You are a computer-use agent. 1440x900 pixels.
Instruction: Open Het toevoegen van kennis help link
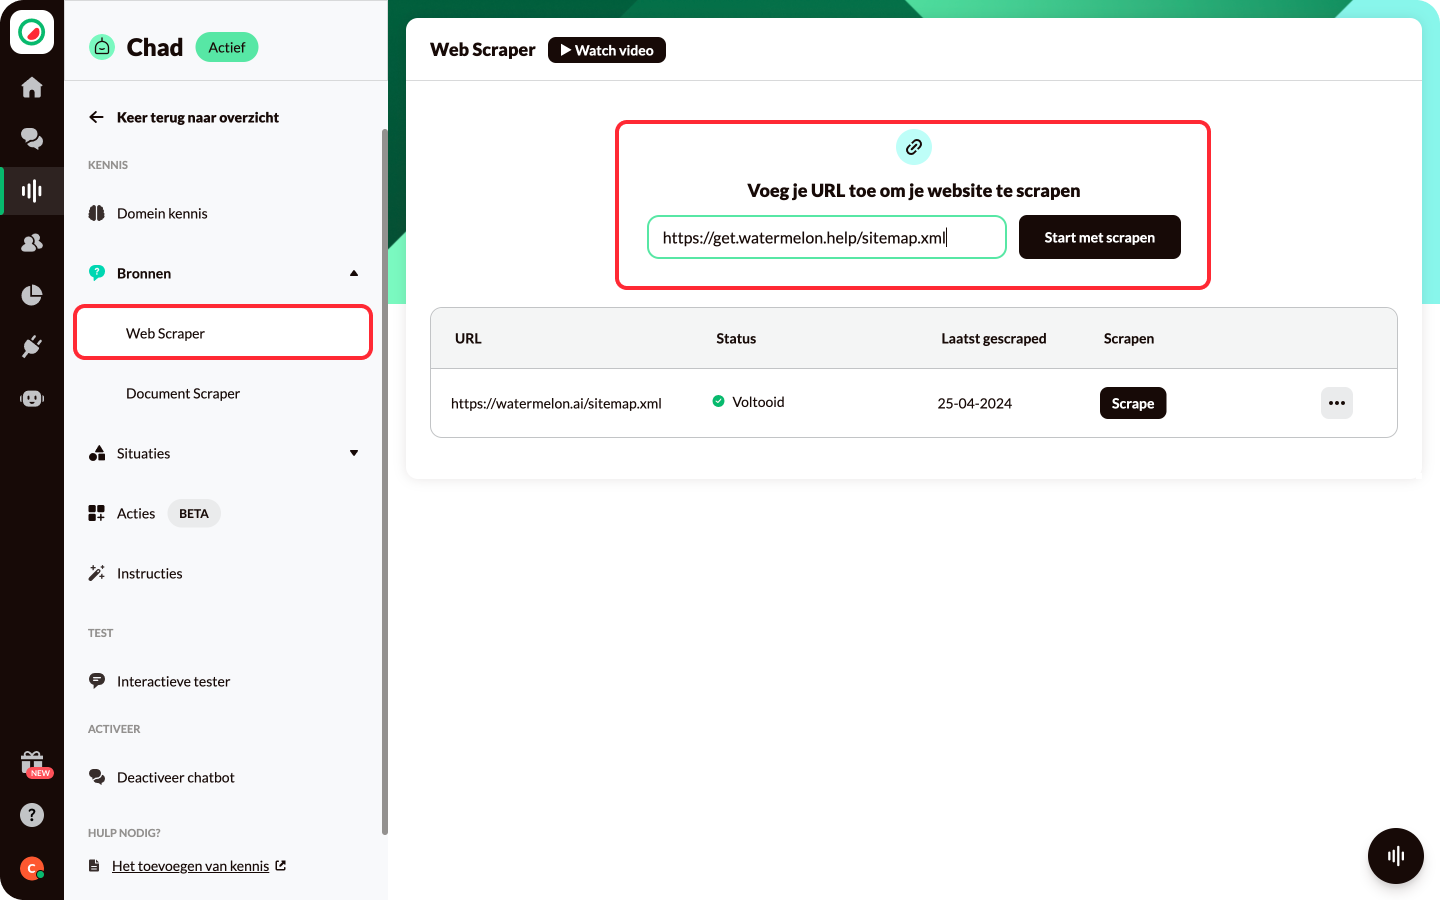pos(191,866)
